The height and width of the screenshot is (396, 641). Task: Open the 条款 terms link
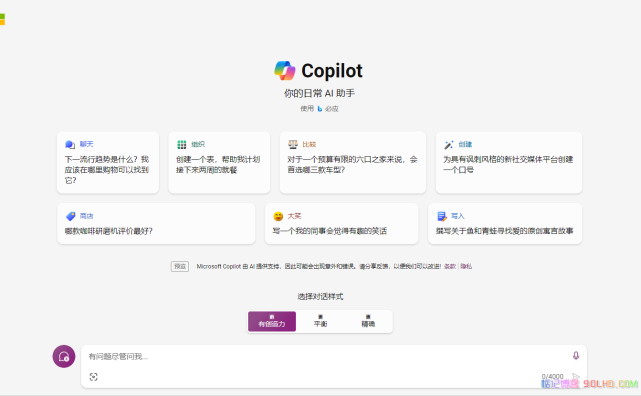[450, 266]
